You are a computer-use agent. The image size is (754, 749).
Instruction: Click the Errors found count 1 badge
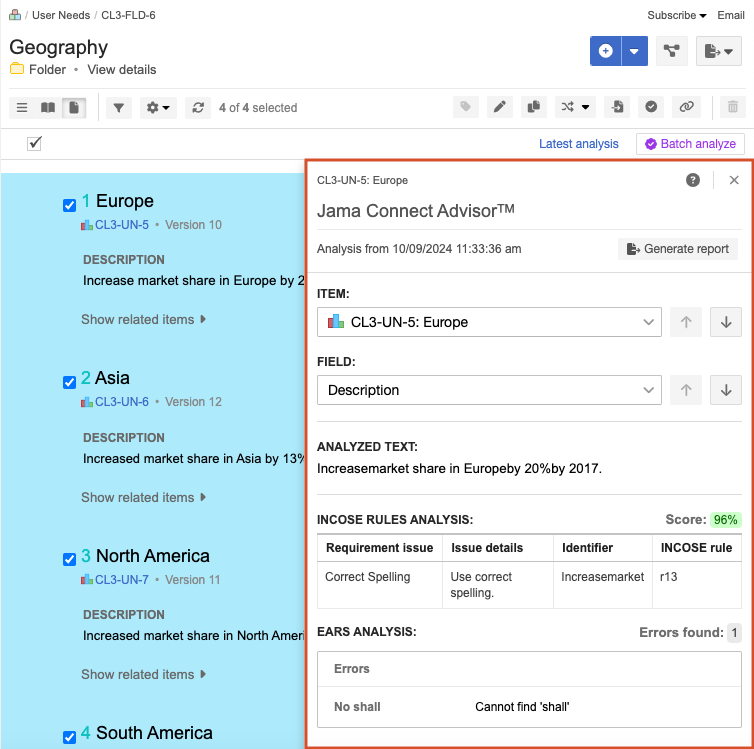[x=734, y=633]
